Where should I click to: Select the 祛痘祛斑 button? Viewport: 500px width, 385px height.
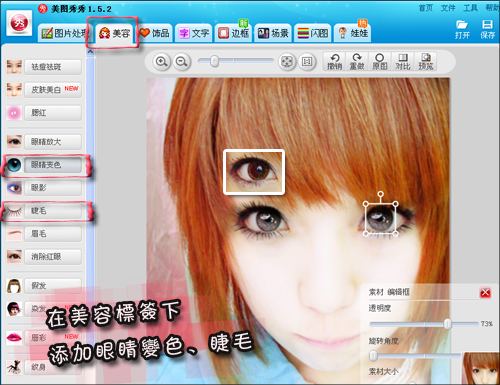53,67
